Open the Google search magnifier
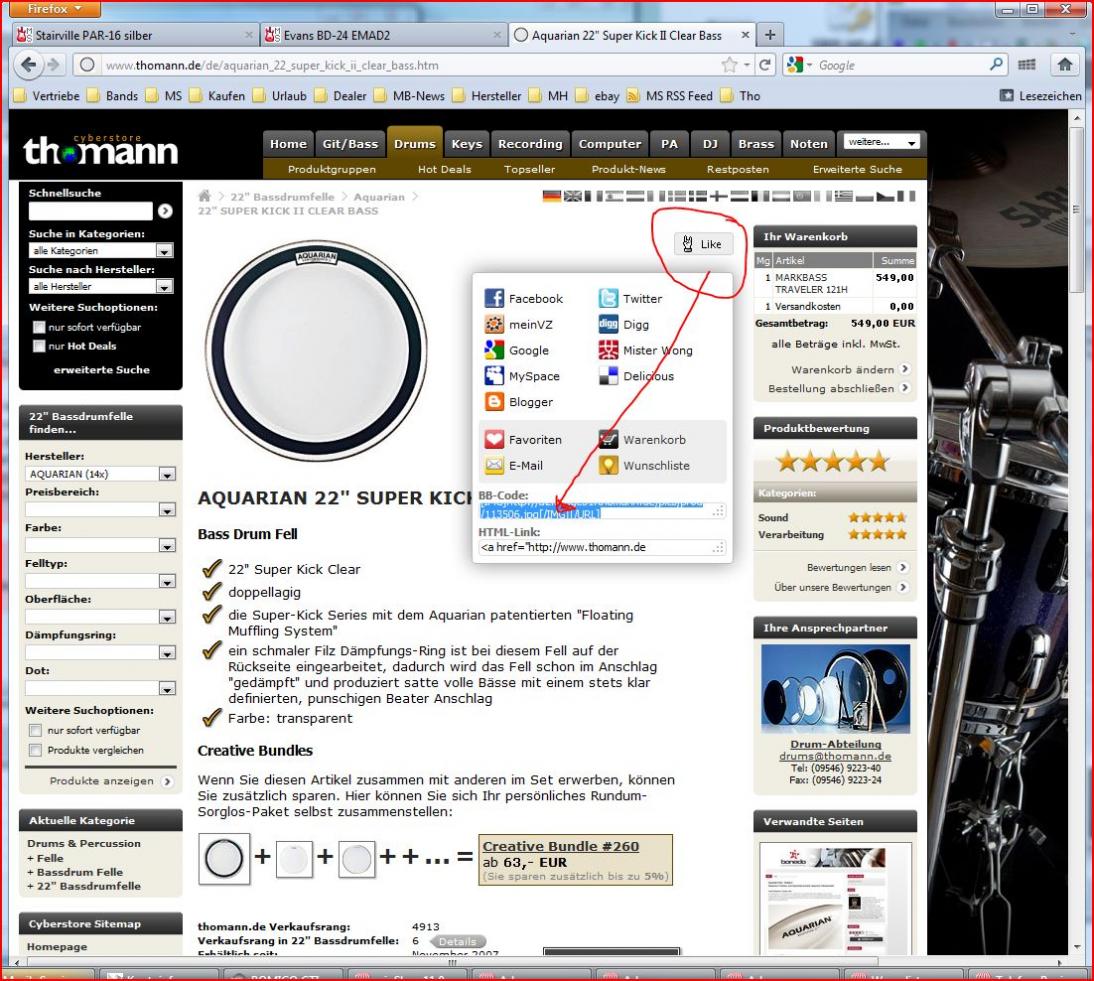 coord(996,65)
